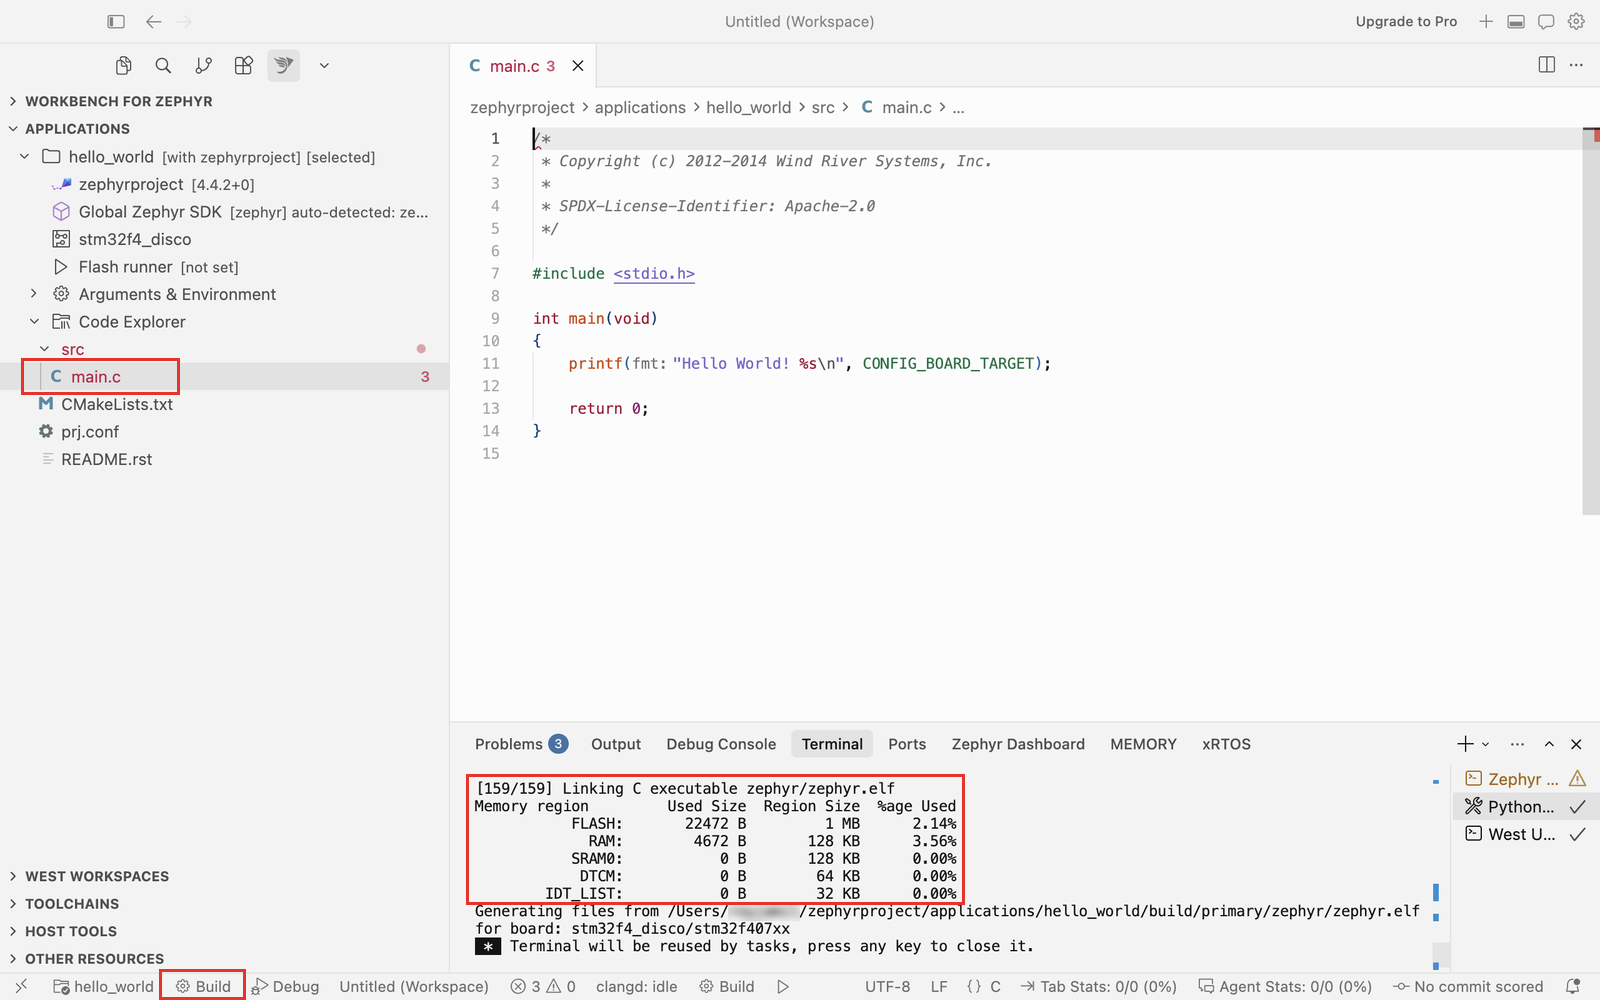Click the new plus icon in title bar
This screenshot has height=1000, width=1600.
coord(1486,21)
